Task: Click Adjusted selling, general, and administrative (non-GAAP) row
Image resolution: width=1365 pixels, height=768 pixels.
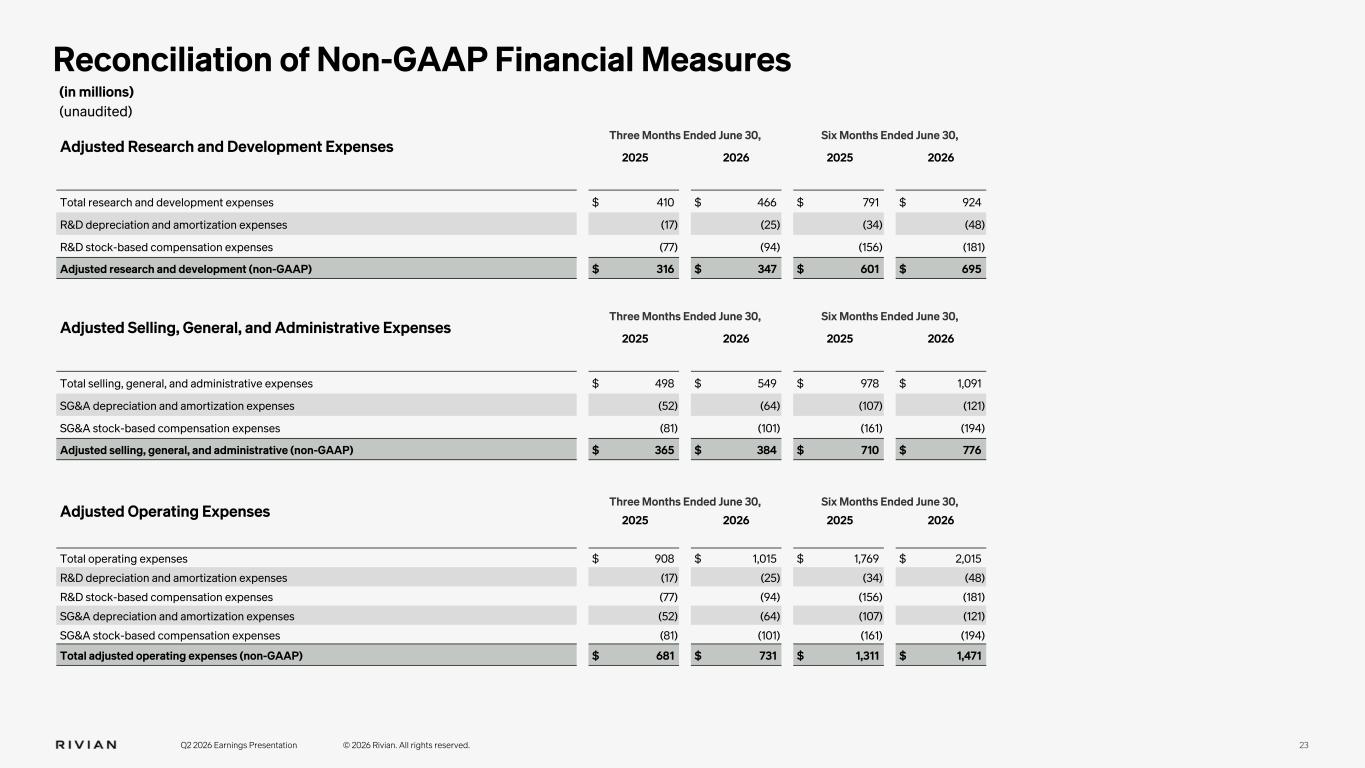Action: point(523,450)
